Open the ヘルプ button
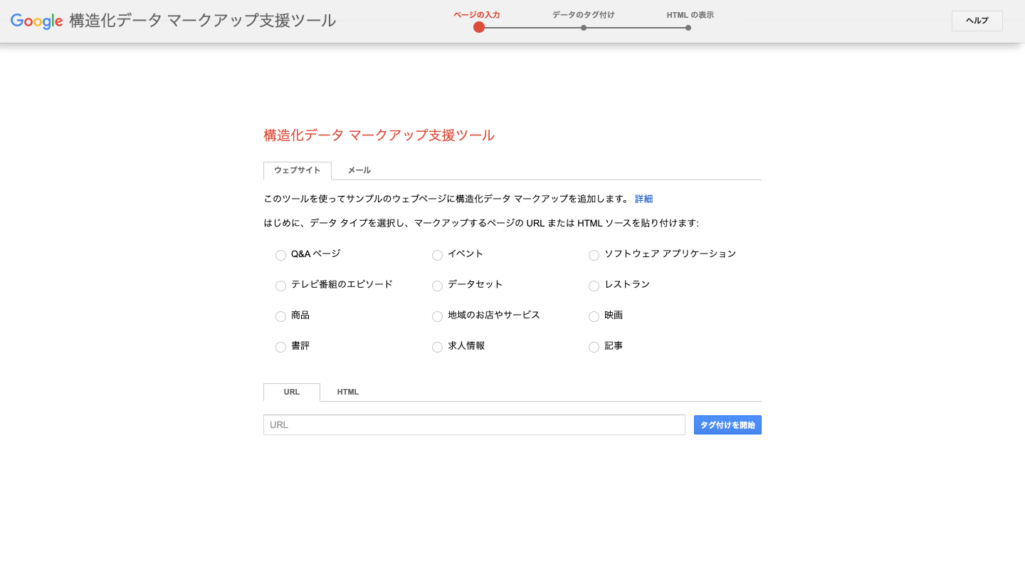This screenshot has height=562, width=1025. click(x=977, y=21)
